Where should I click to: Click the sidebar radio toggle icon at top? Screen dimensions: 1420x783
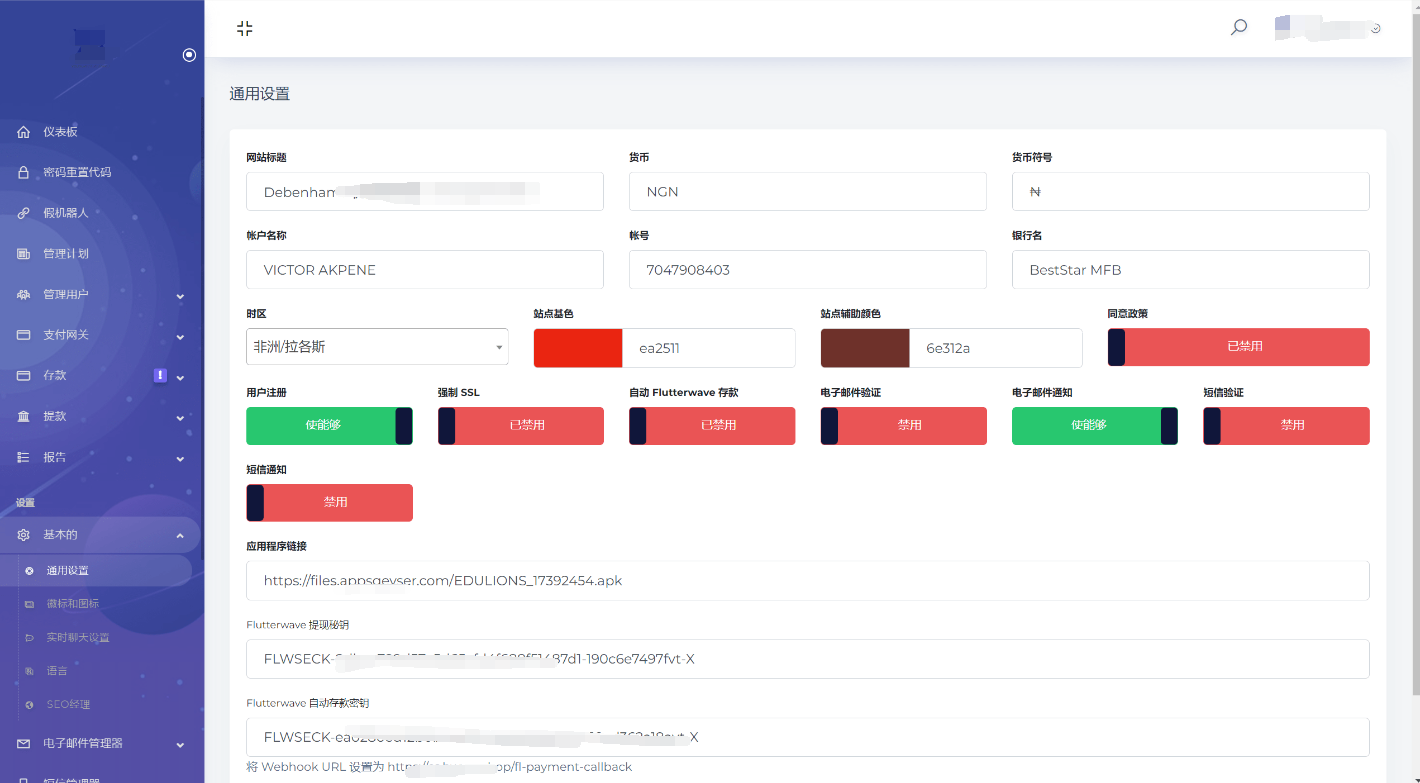tap(189, 55)
